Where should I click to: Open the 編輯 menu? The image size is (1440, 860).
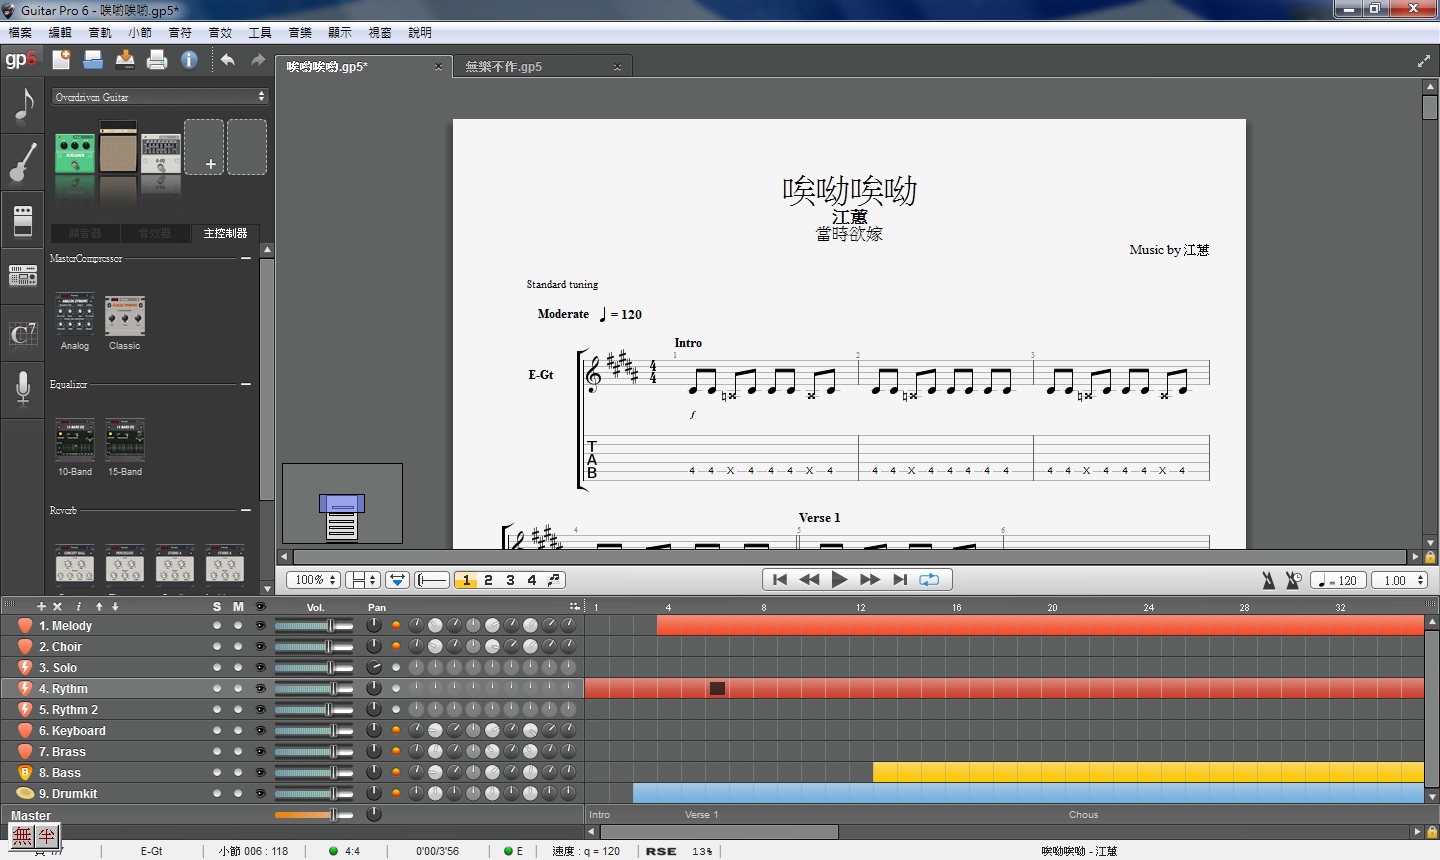pos(60,33)
